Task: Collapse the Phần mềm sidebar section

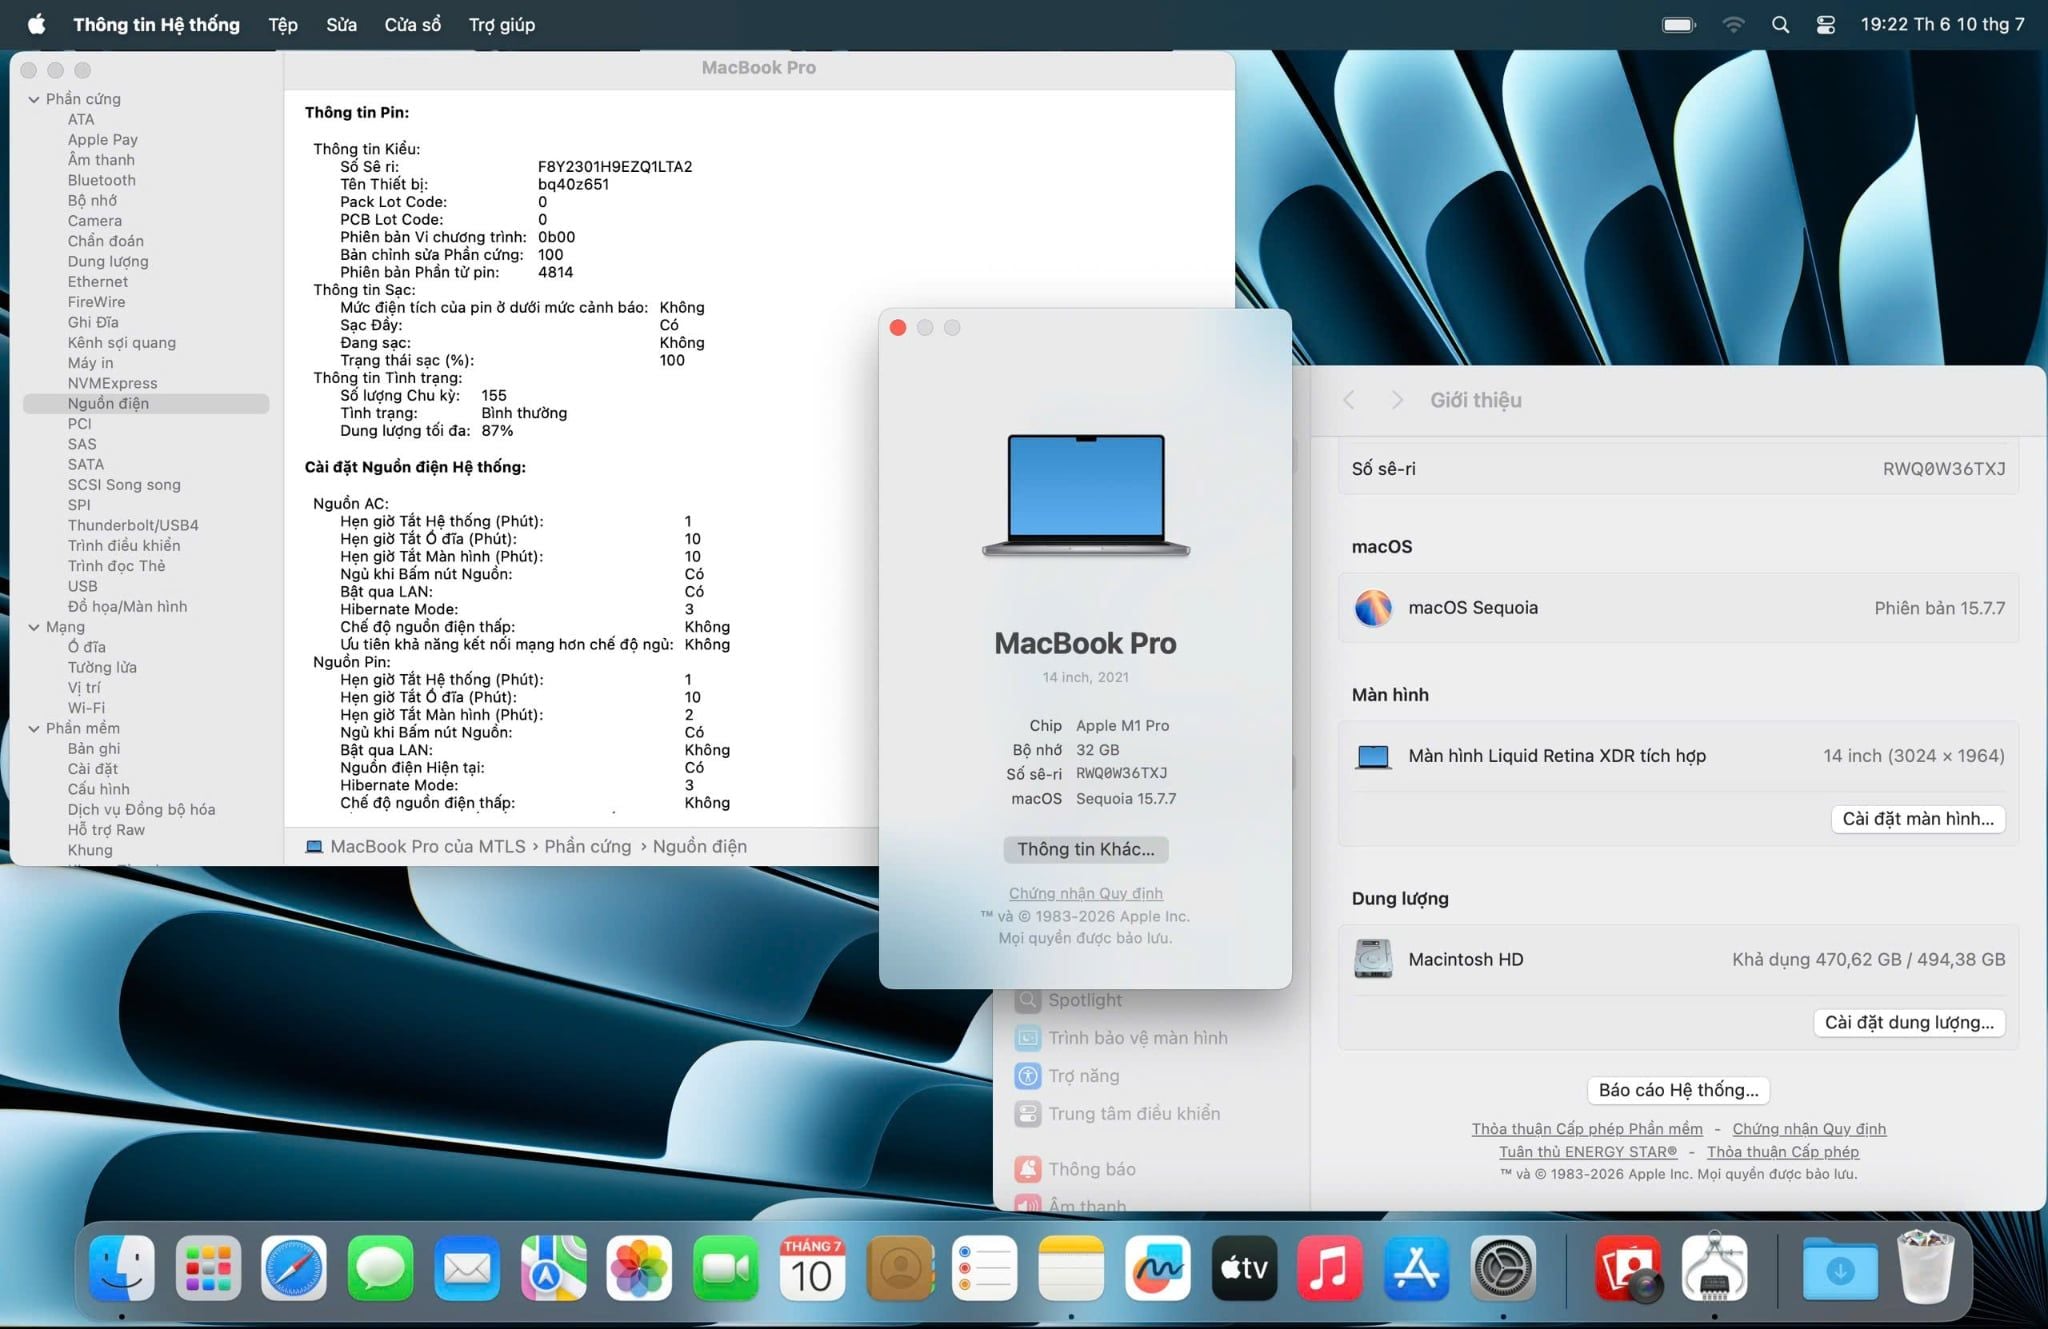Action: point(34,728)
